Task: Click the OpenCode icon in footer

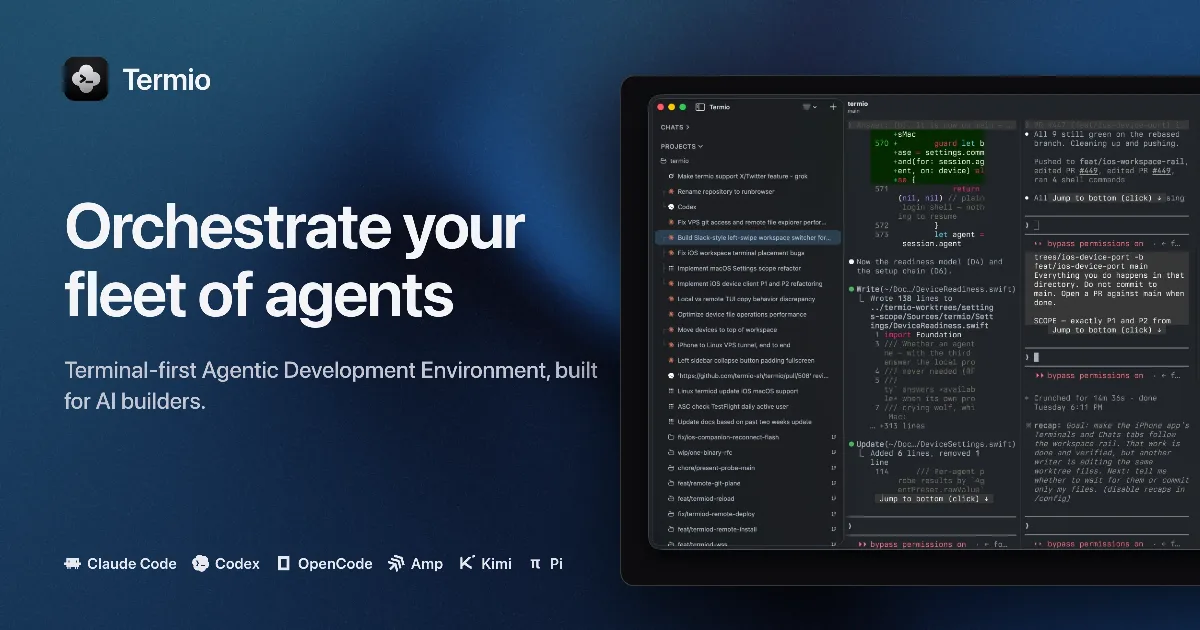Action: (284, 564)
